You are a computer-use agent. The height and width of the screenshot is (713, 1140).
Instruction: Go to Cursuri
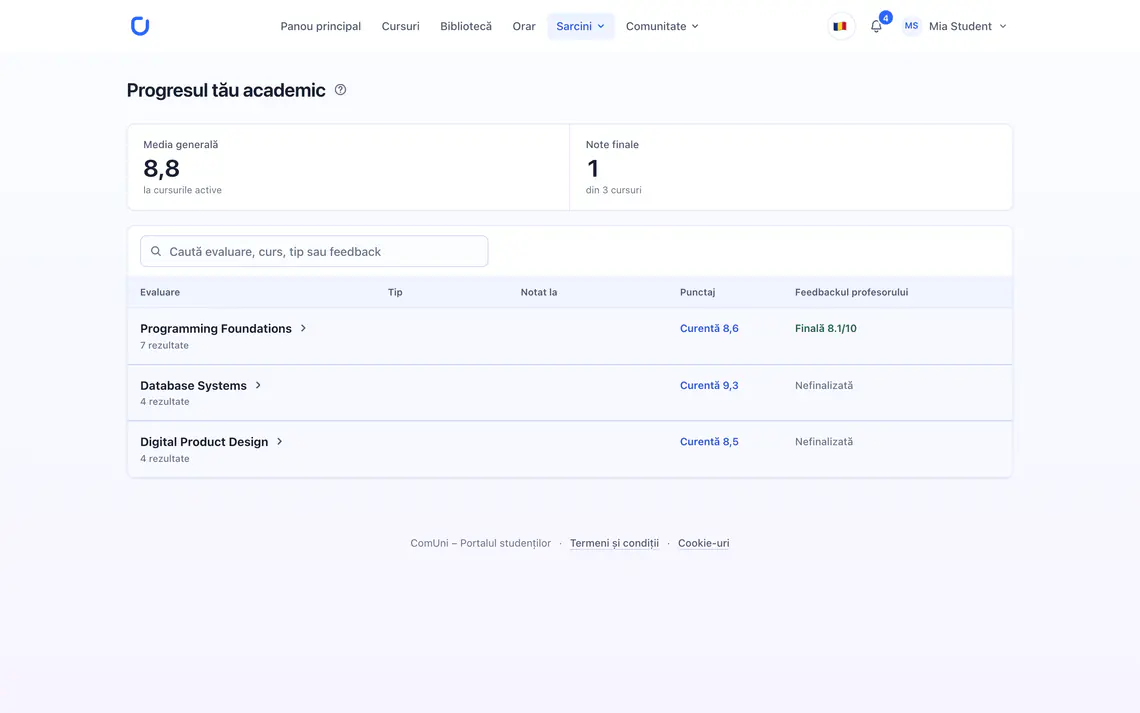pyautogui.click(x=401, y=26)
